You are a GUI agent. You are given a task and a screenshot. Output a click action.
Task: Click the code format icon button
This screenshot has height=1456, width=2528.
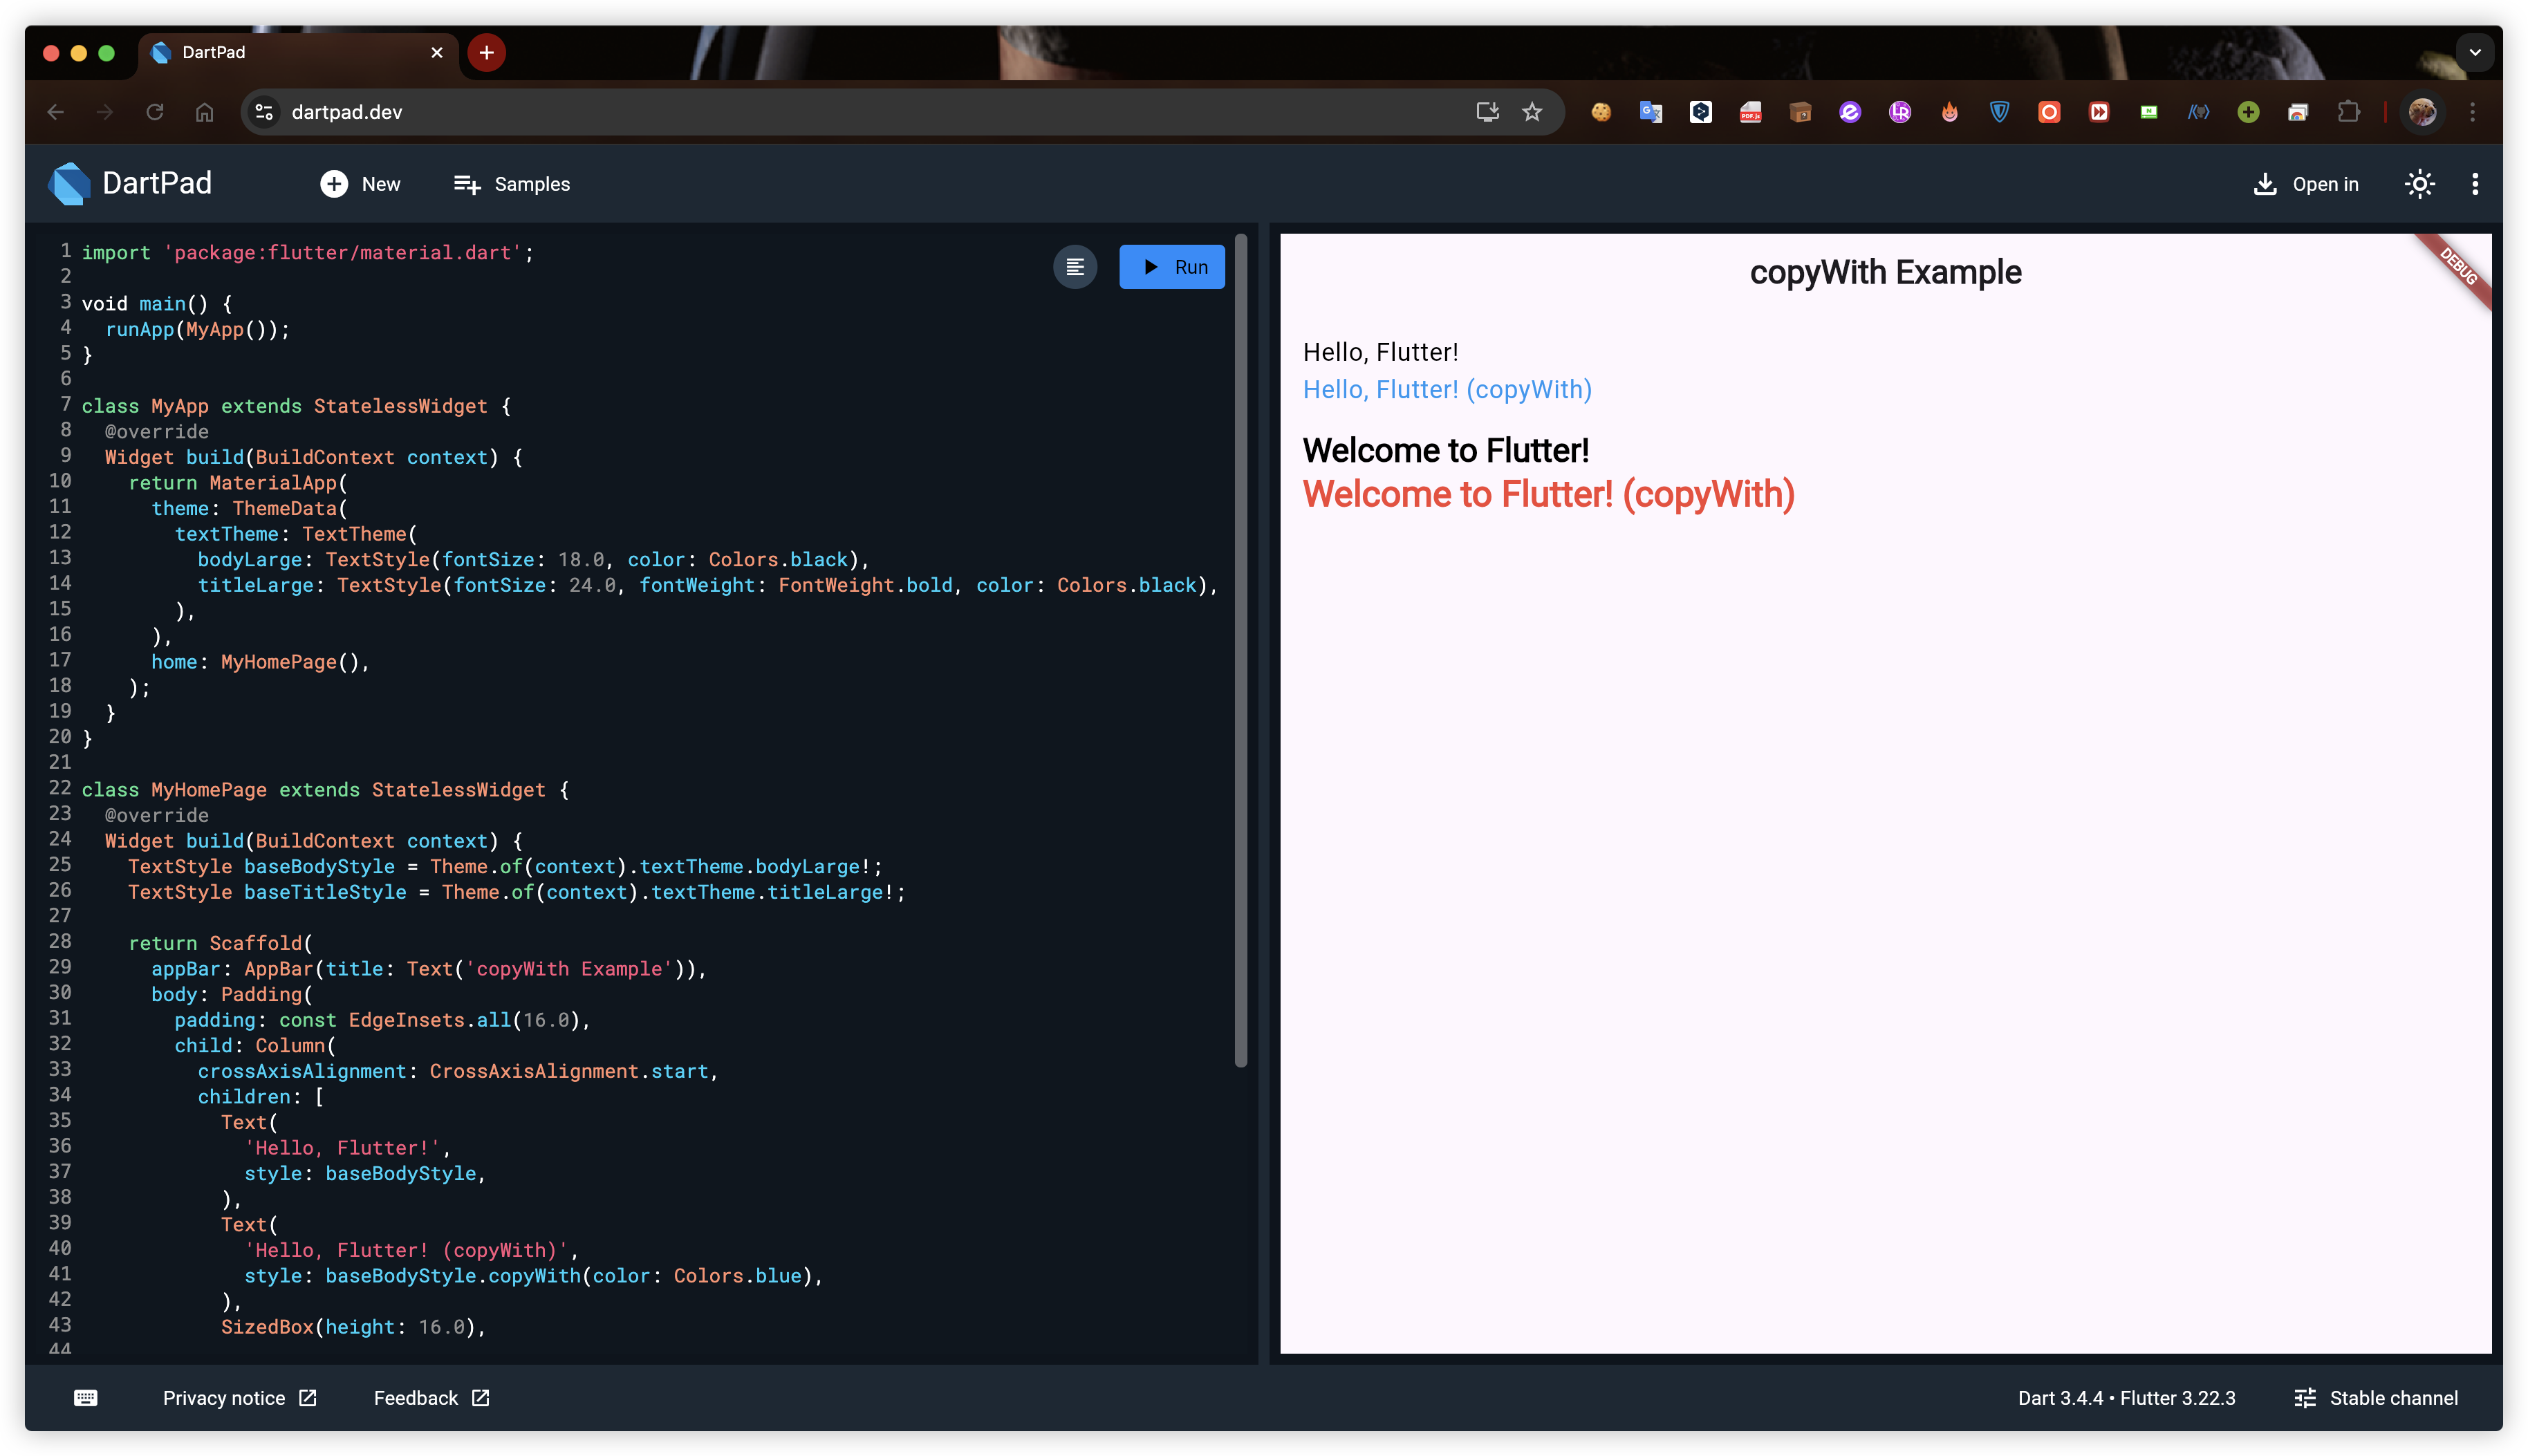pyautogui.click(x=1075, y=267)
